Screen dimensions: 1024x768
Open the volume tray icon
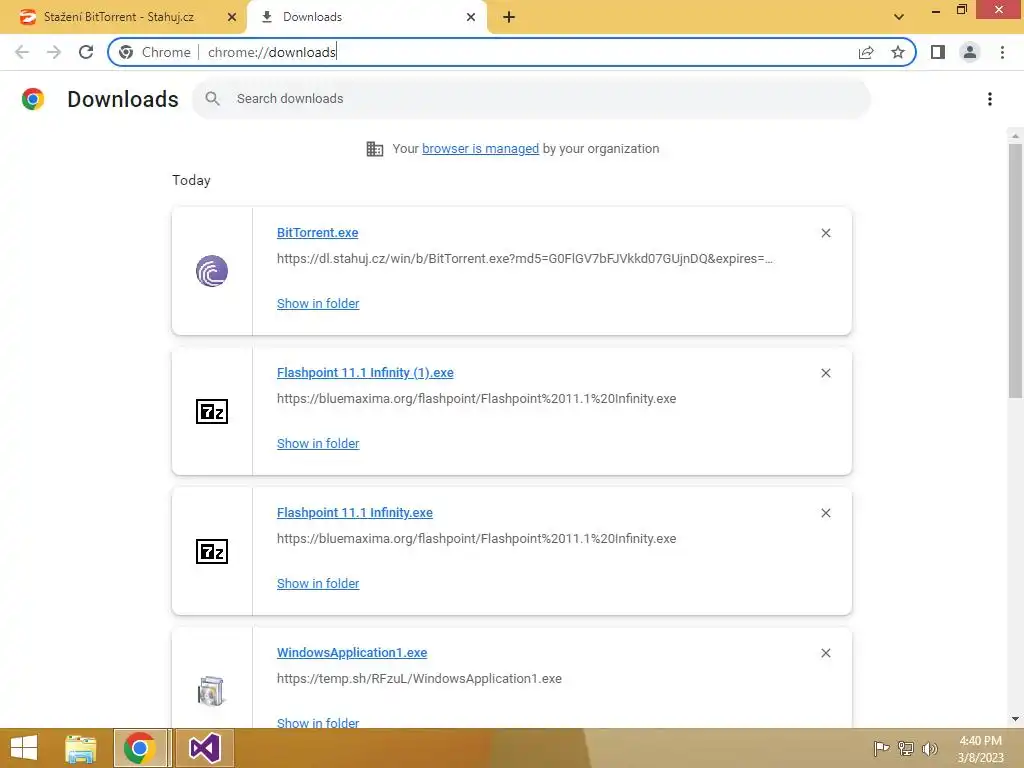click(x=930, y=748)
